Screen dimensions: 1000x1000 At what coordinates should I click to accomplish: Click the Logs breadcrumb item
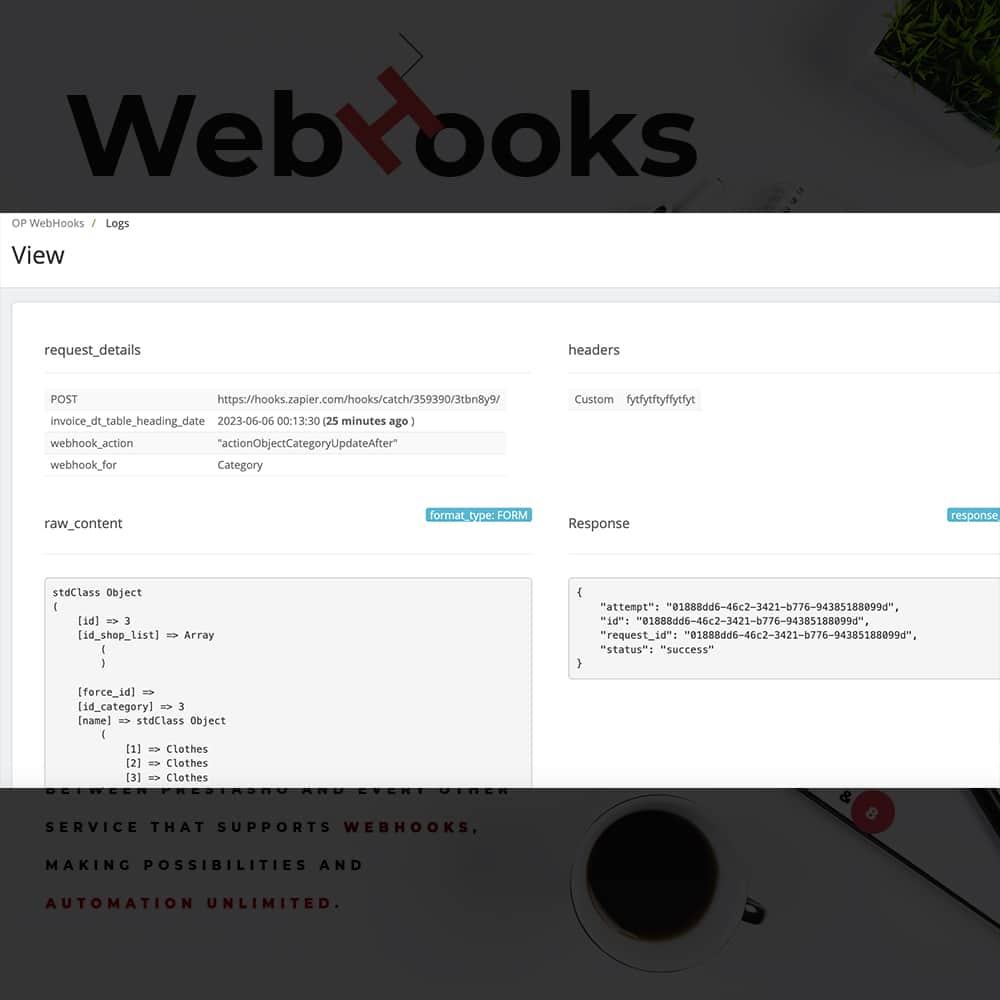[x=117, y=223]
